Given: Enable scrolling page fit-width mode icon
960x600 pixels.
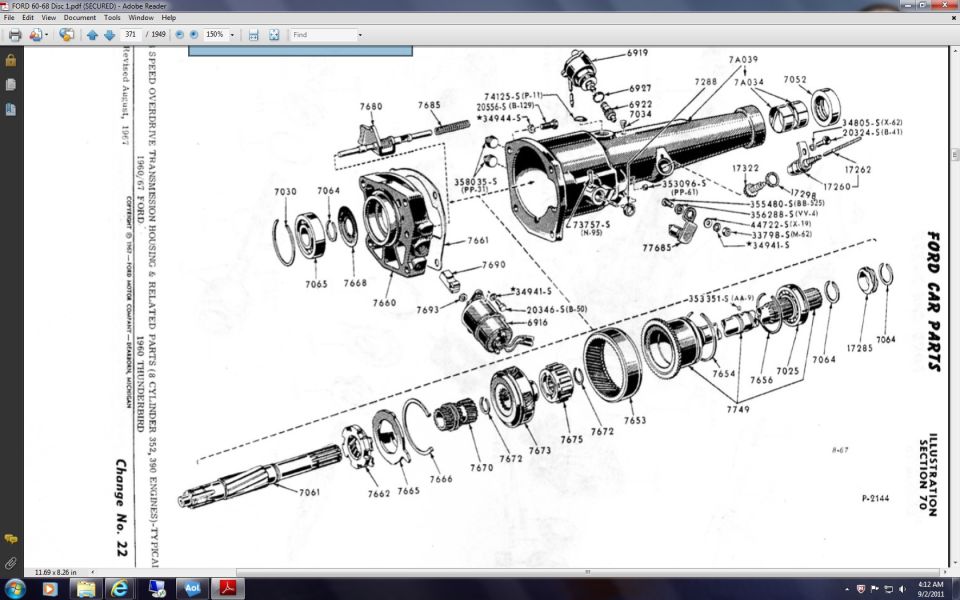Looking at the screenshot, I should tap(253, 35).
